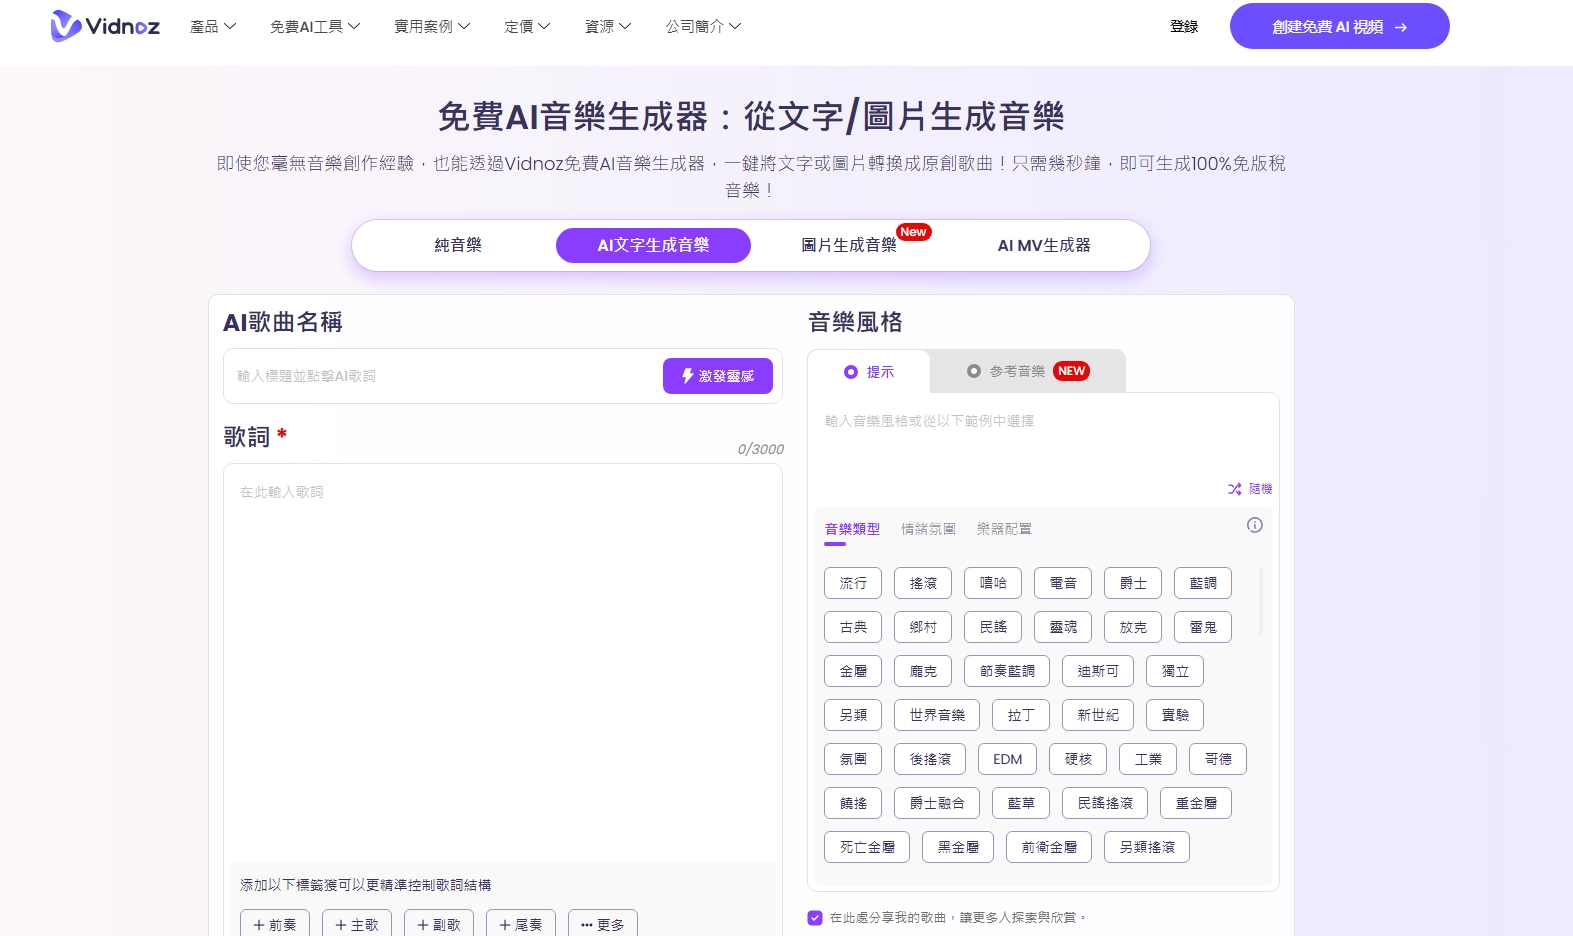Select the 哥德 genre tag
The width and height of the screenshot is (1573, 936).
[x=1218, y=759]
